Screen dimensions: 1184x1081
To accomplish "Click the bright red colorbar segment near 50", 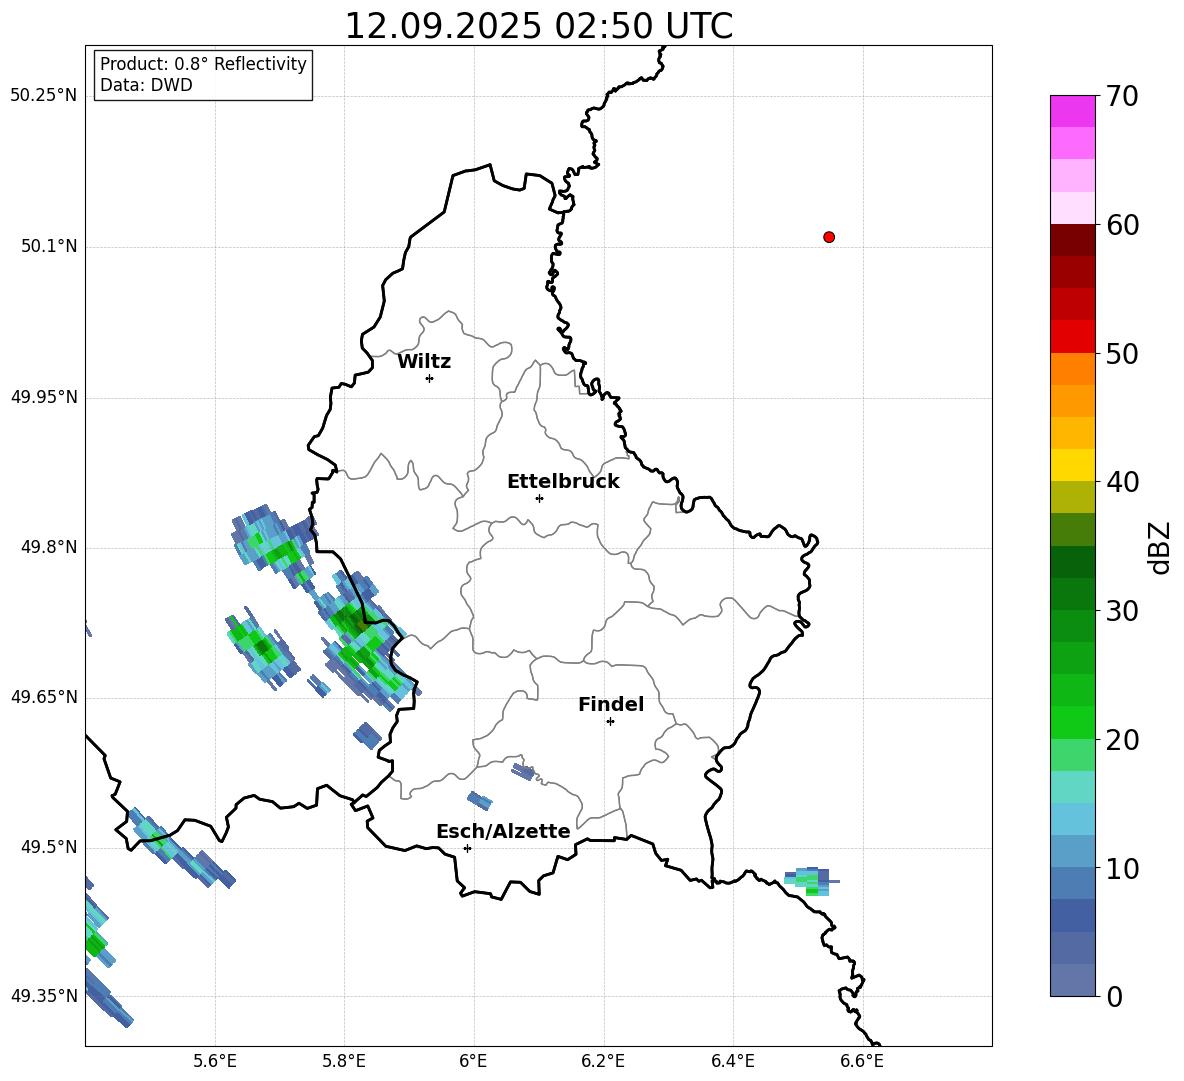I will click(x=1073, y=337).
